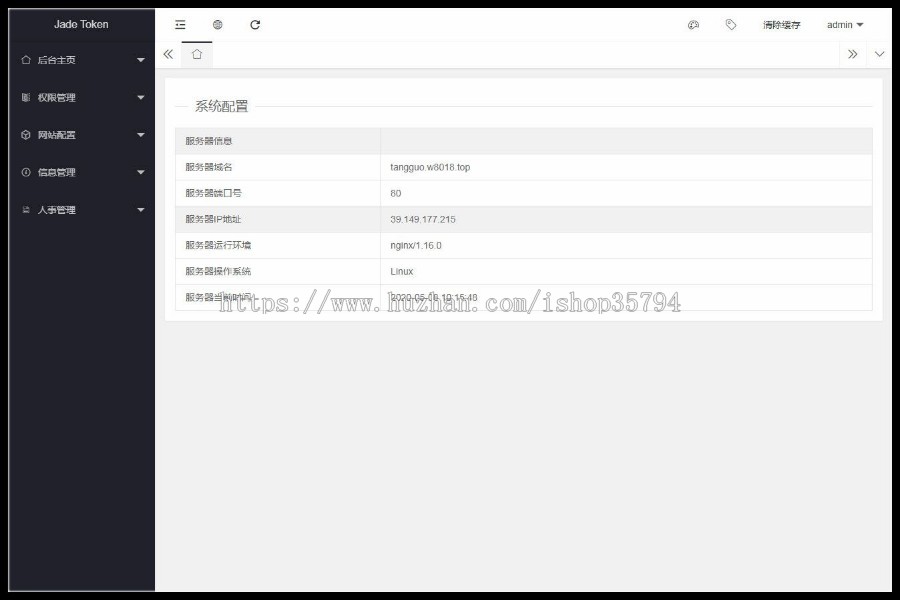Expand the 网站配置 menu
This screenshot has width=900, height=600.
(x=140, y=135)
